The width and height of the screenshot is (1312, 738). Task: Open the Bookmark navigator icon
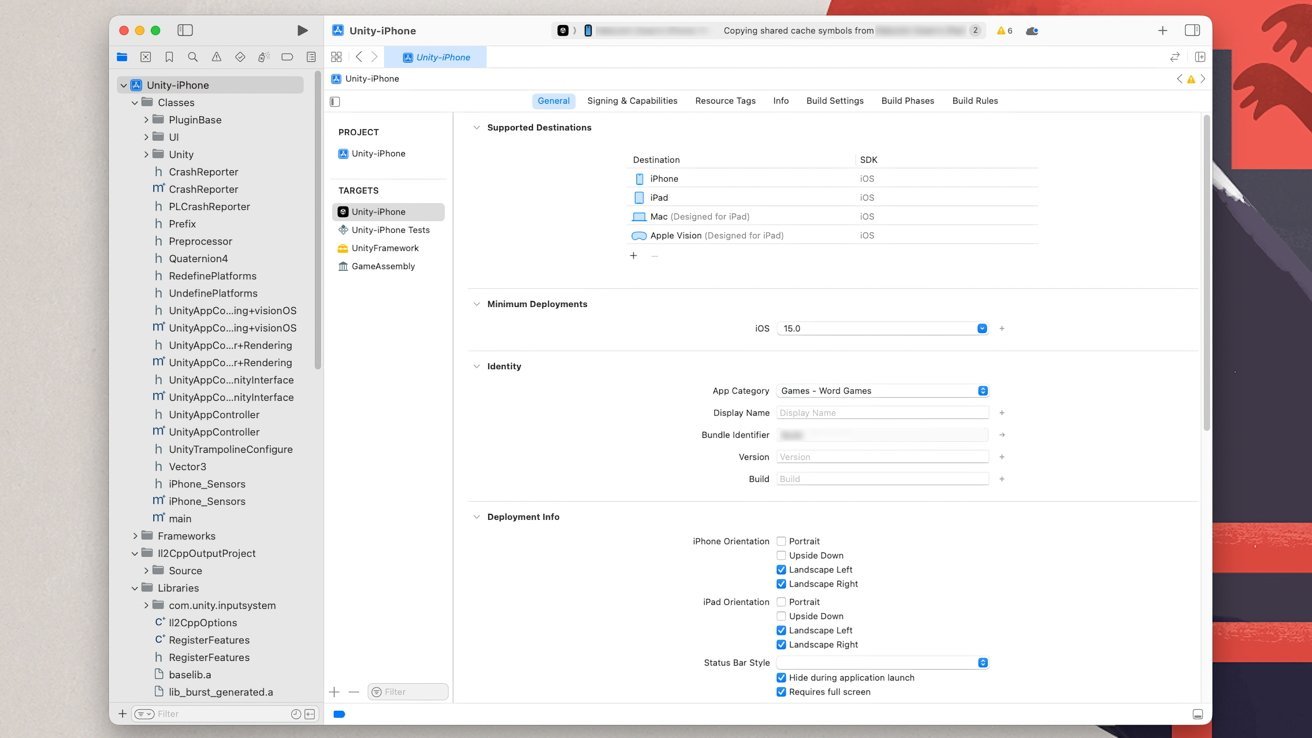(x=169, y=57)
